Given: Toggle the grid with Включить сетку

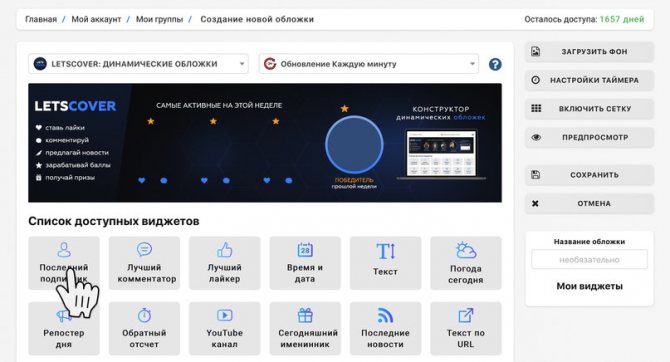Looking at the screenshot, I should [x=589, y=109].
